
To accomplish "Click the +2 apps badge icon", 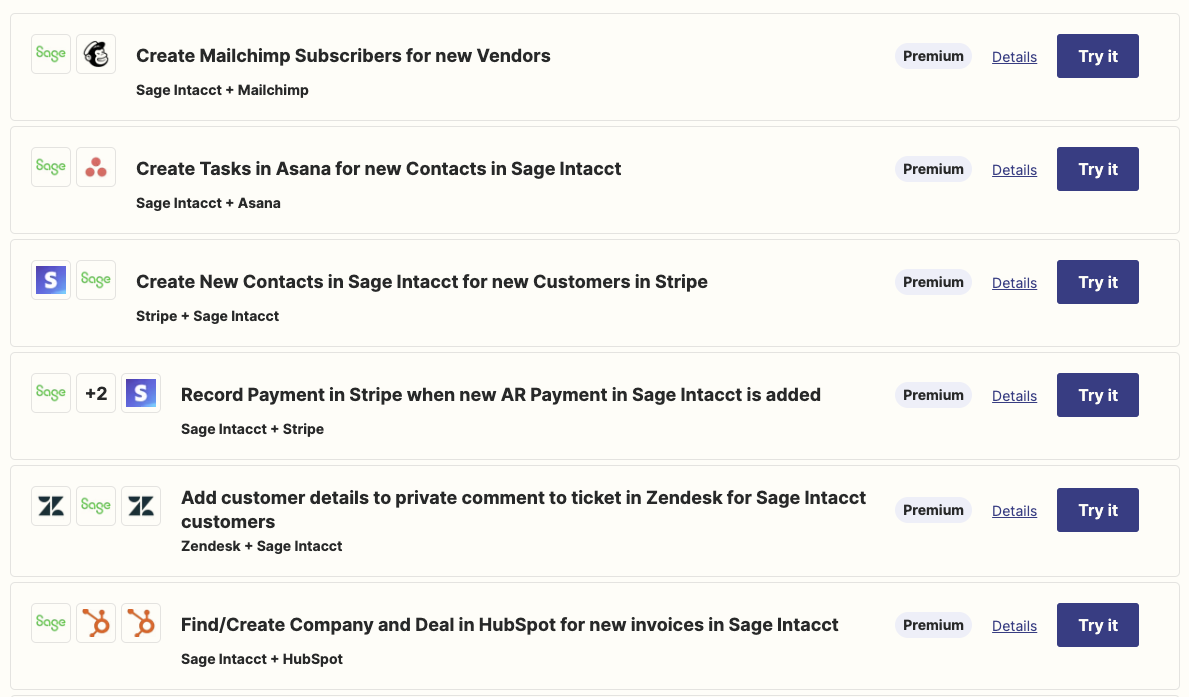I will tap(96, 393).
